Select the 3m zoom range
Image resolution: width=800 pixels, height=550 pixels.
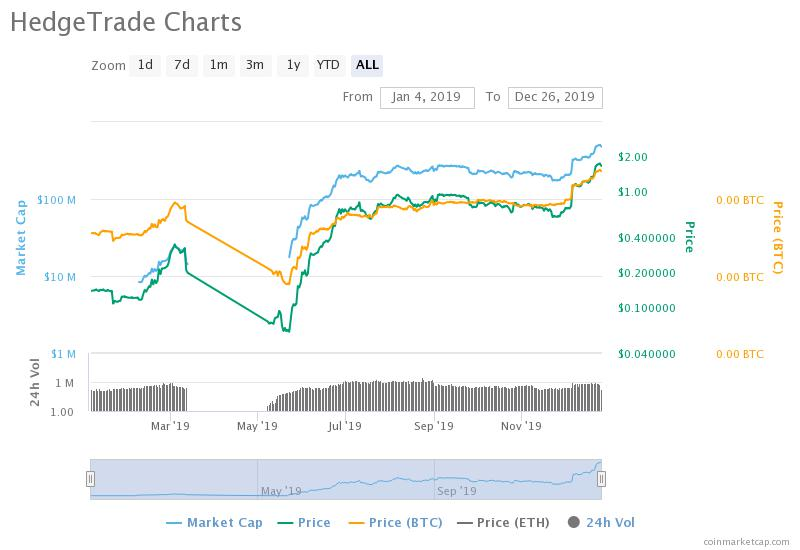pos(255,65)
